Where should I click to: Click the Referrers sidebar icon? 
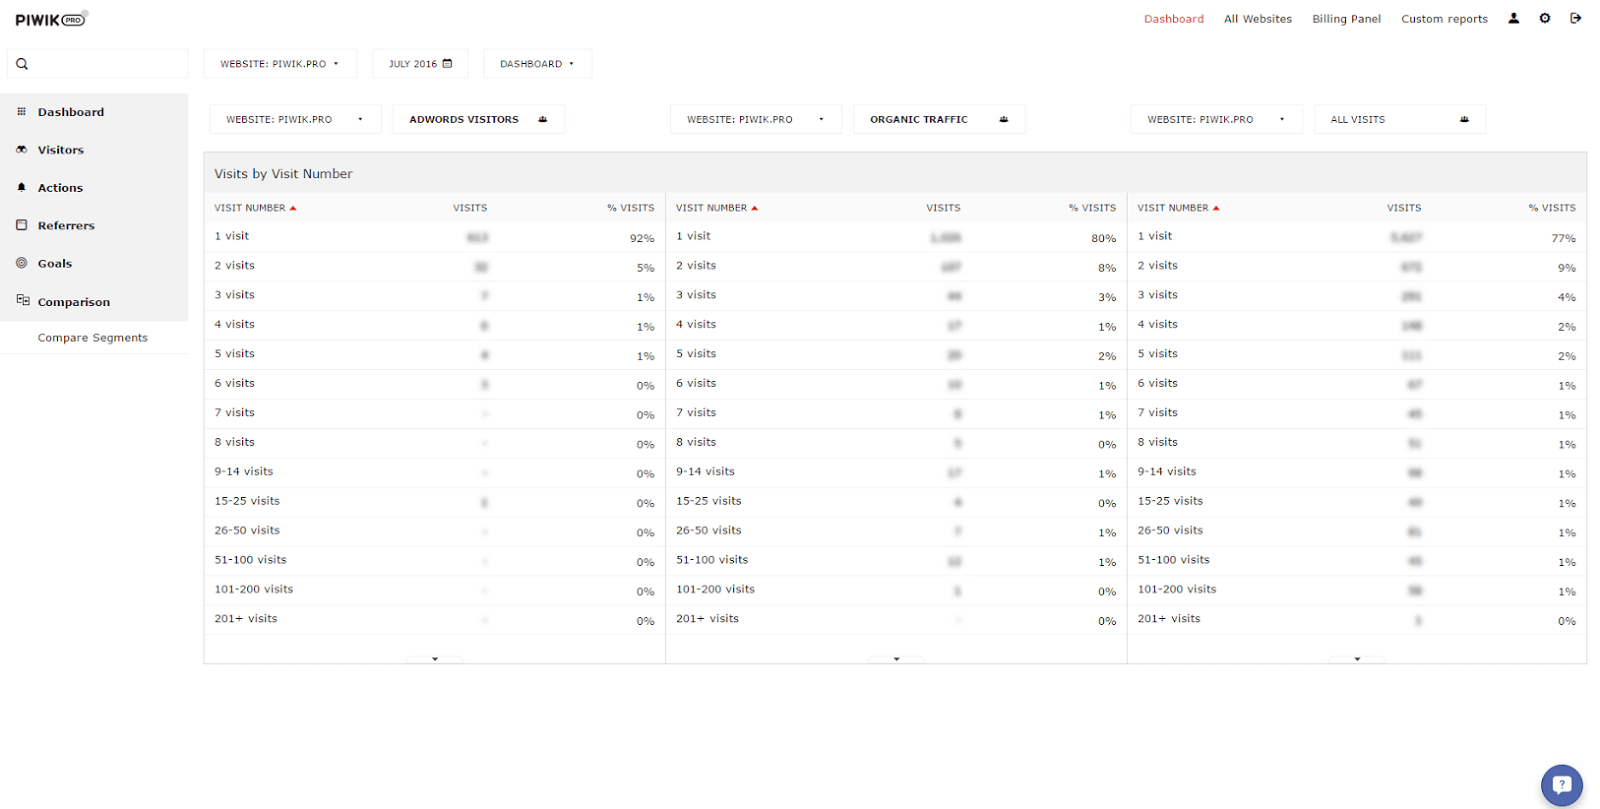click(x=21, y=225)
